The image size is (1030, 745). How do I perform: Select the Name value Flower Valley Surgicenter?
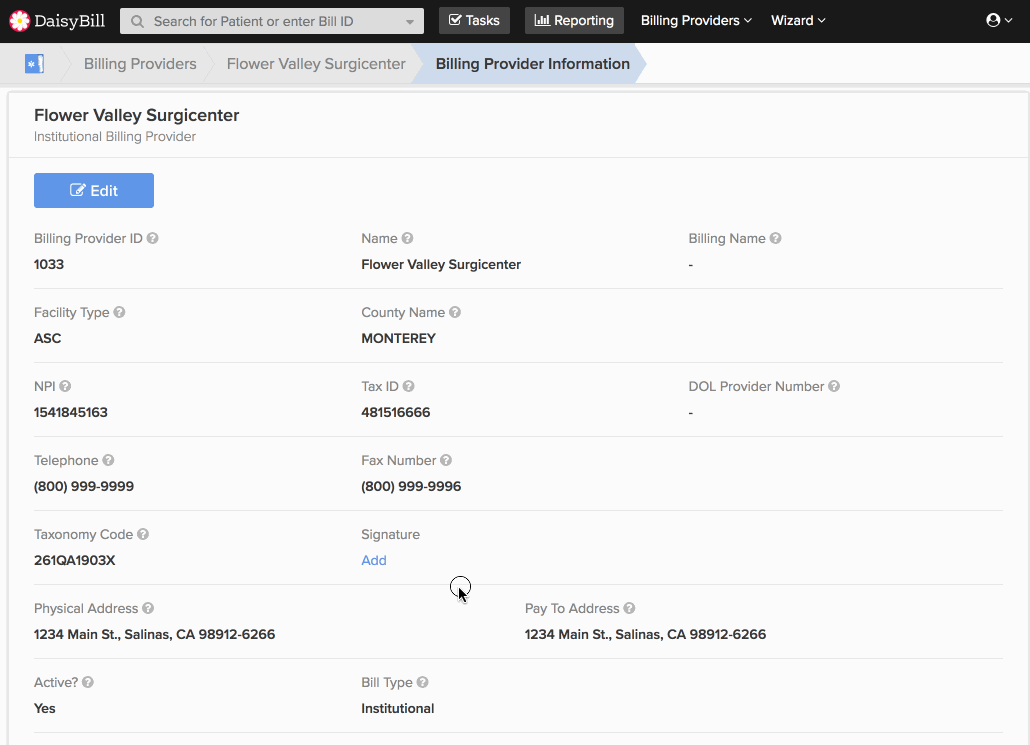441,265
